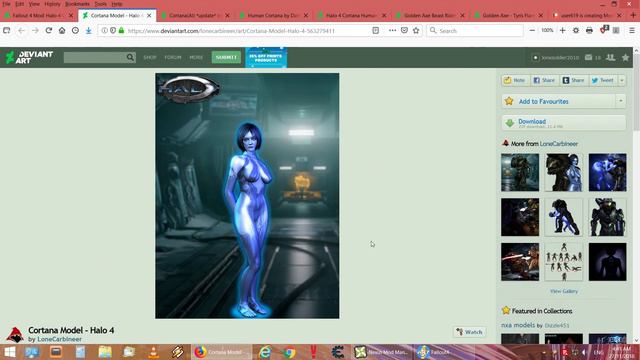Click the Download button
This screenshot has width=640, height=360.
(x=564, y=122)
